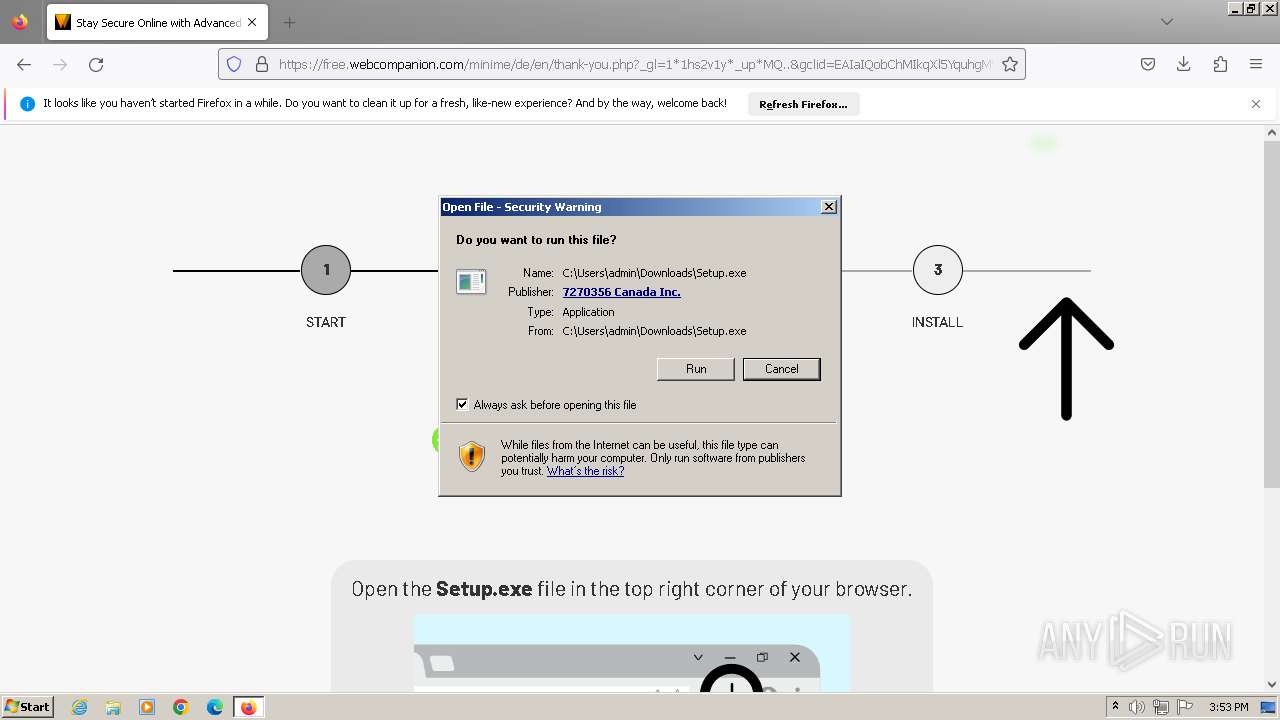Image resolution: width=1280 pixels, height=720 pixels.
Task: Close the Security Warning dialog with X
Action: point(828,207)
